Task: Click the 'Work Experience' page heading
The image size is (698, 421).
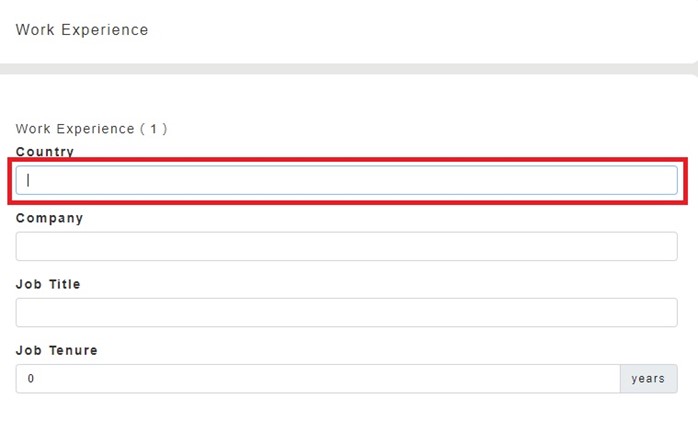Action: 82,30
